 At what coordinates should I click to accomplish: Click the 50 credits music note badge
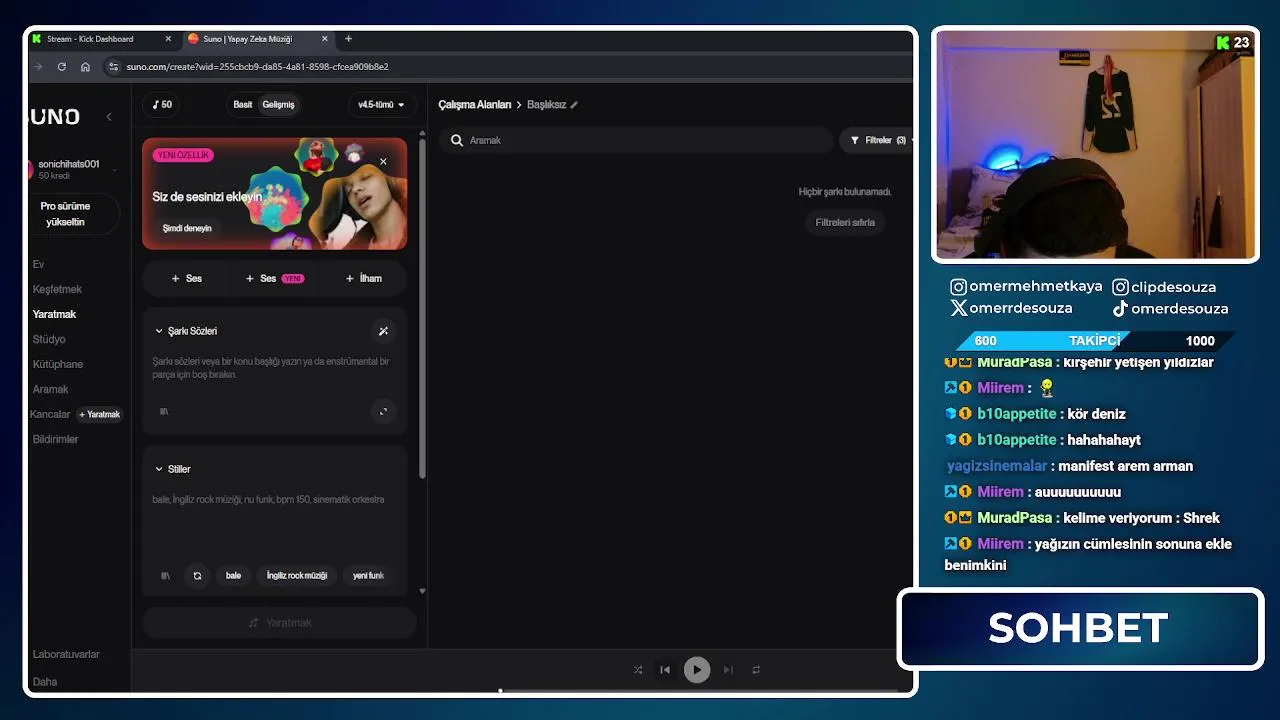[x=162, y=104]
